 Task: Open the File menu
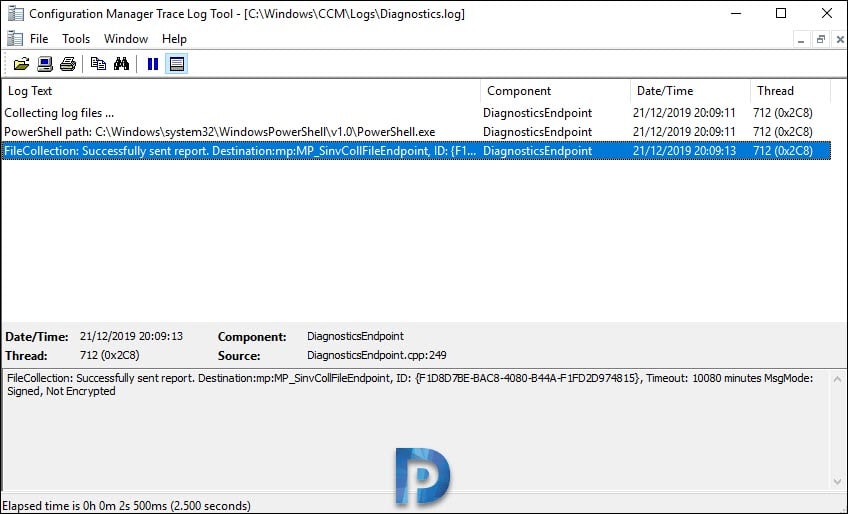39,39
